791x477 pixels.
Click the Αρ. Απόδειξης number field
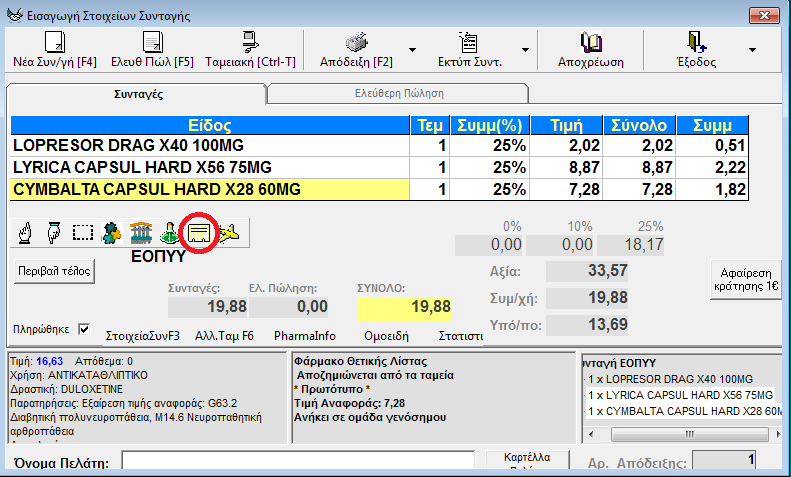click(724, 460)
